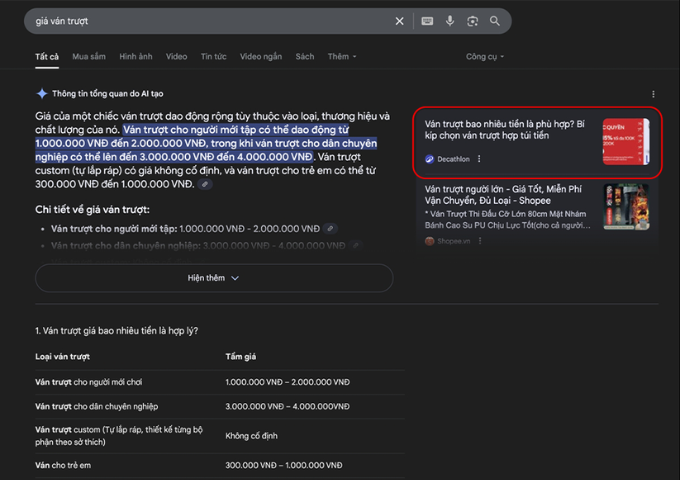
Task: Open the Thêm dropdown menu
Action: pyautogui.click(x=342, y=56)
